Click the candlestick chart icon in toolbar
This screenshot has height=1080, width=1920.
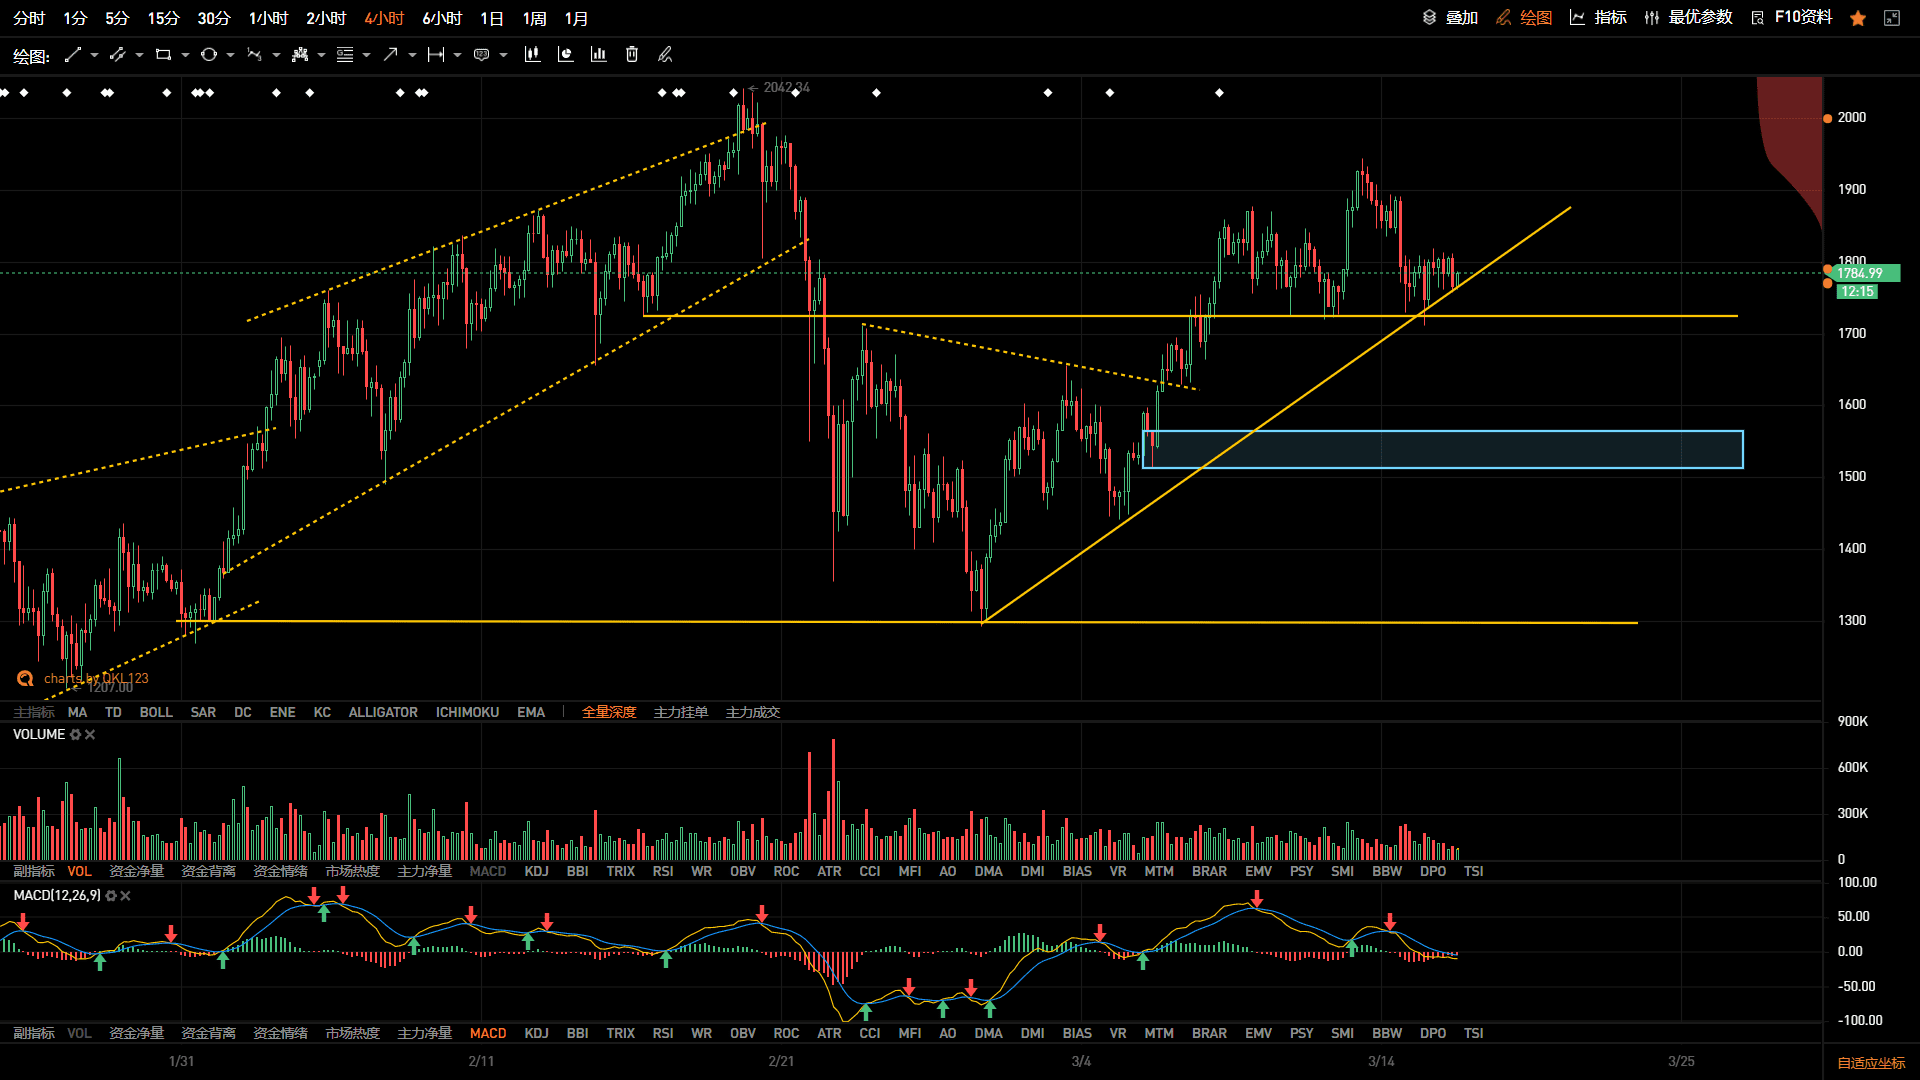pyautogui.click(x=533, y=55)
